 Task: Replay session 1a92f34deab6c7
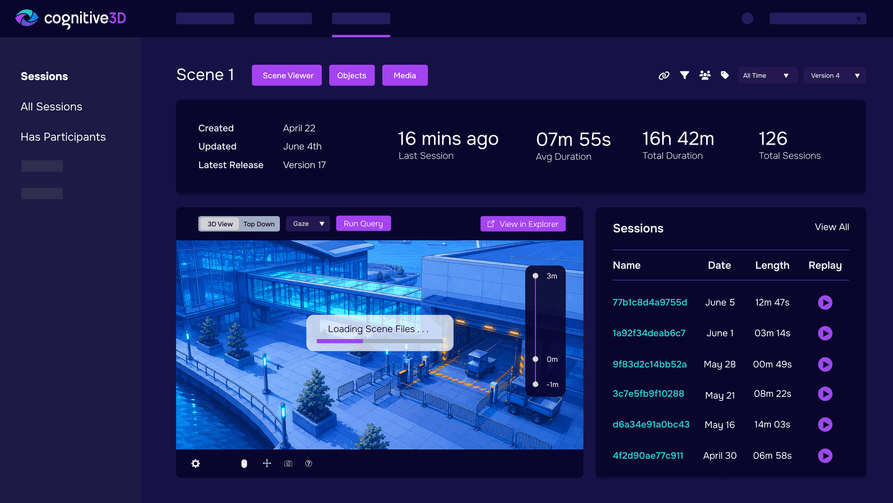825,333
